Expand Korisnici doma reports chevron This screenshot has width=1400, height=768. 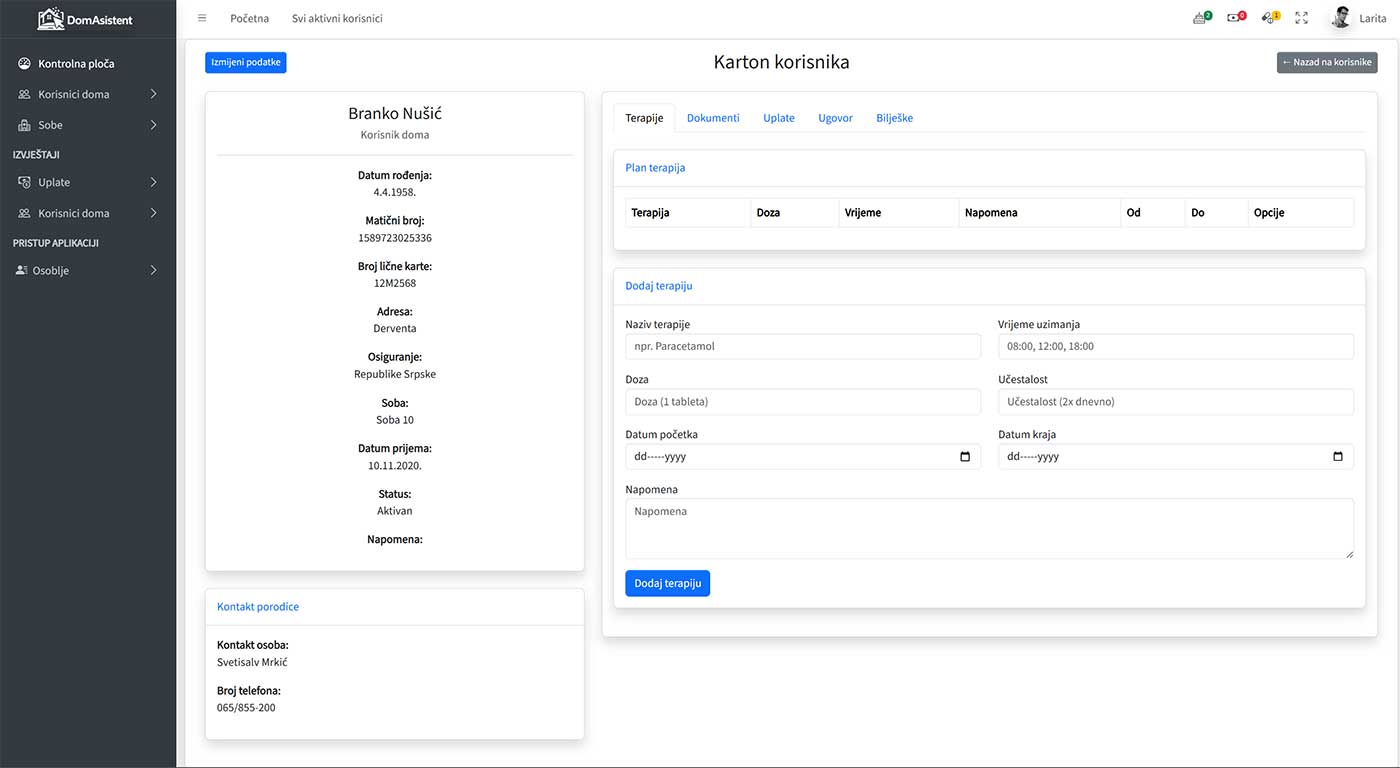click(153, 213)
